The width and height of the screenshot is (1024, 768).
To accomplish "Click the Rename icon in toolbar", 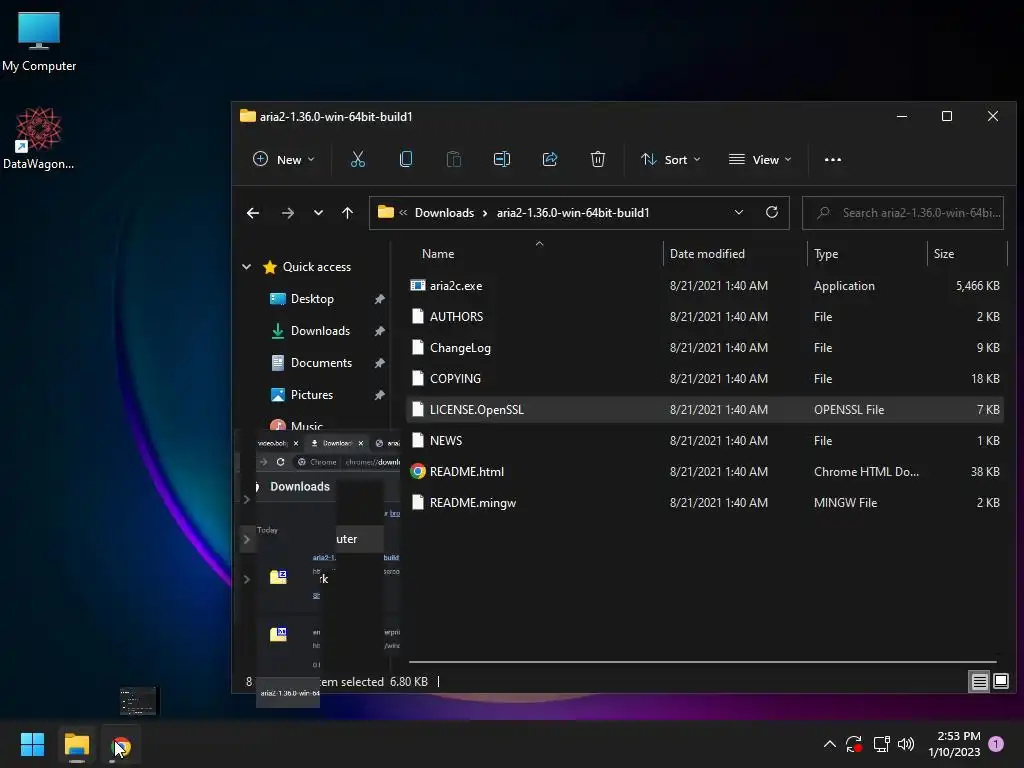I will [502, 159].
